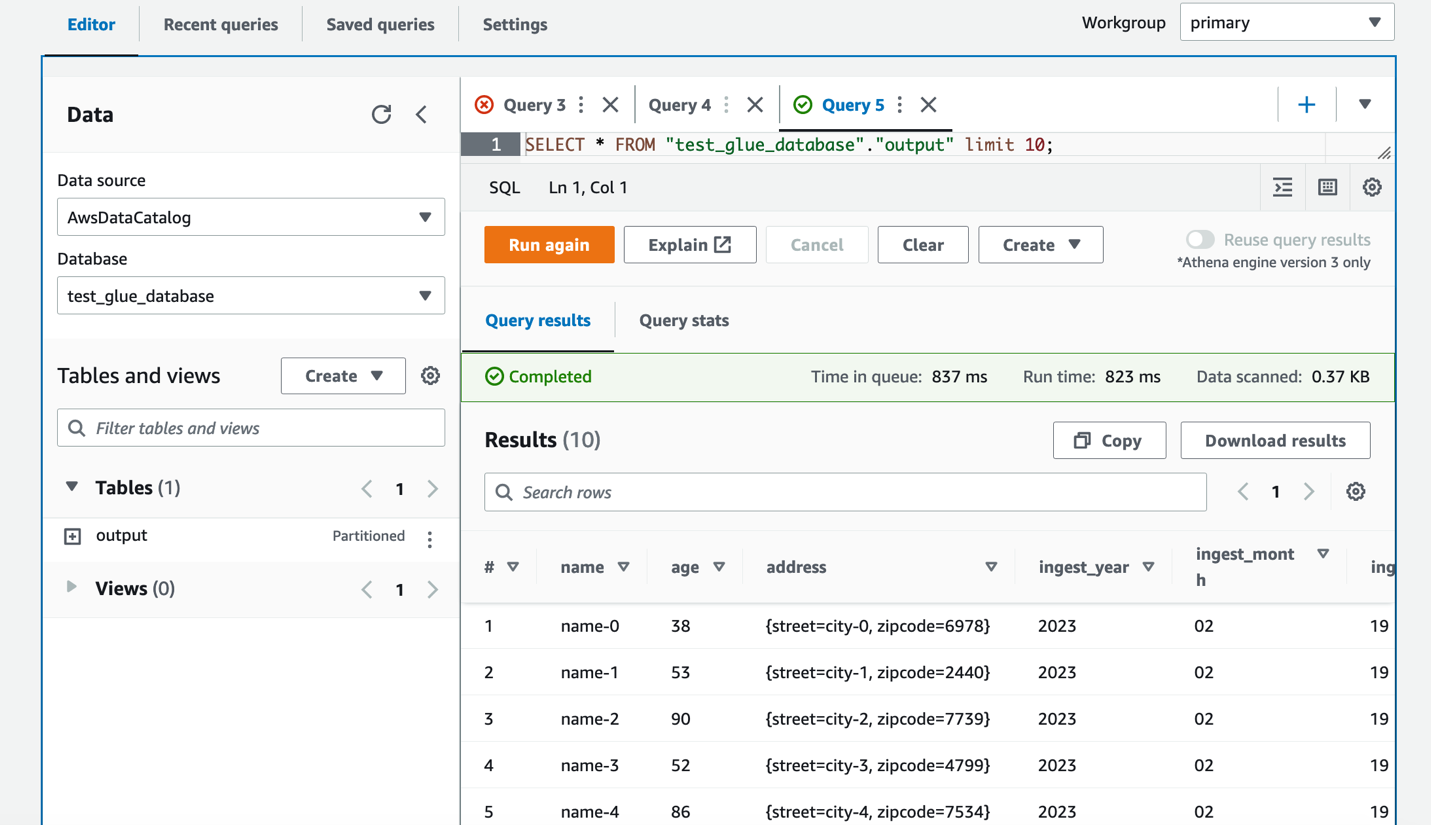Open the Database dropdown
The image size is (1431, 825).
[x=249, y=295]
